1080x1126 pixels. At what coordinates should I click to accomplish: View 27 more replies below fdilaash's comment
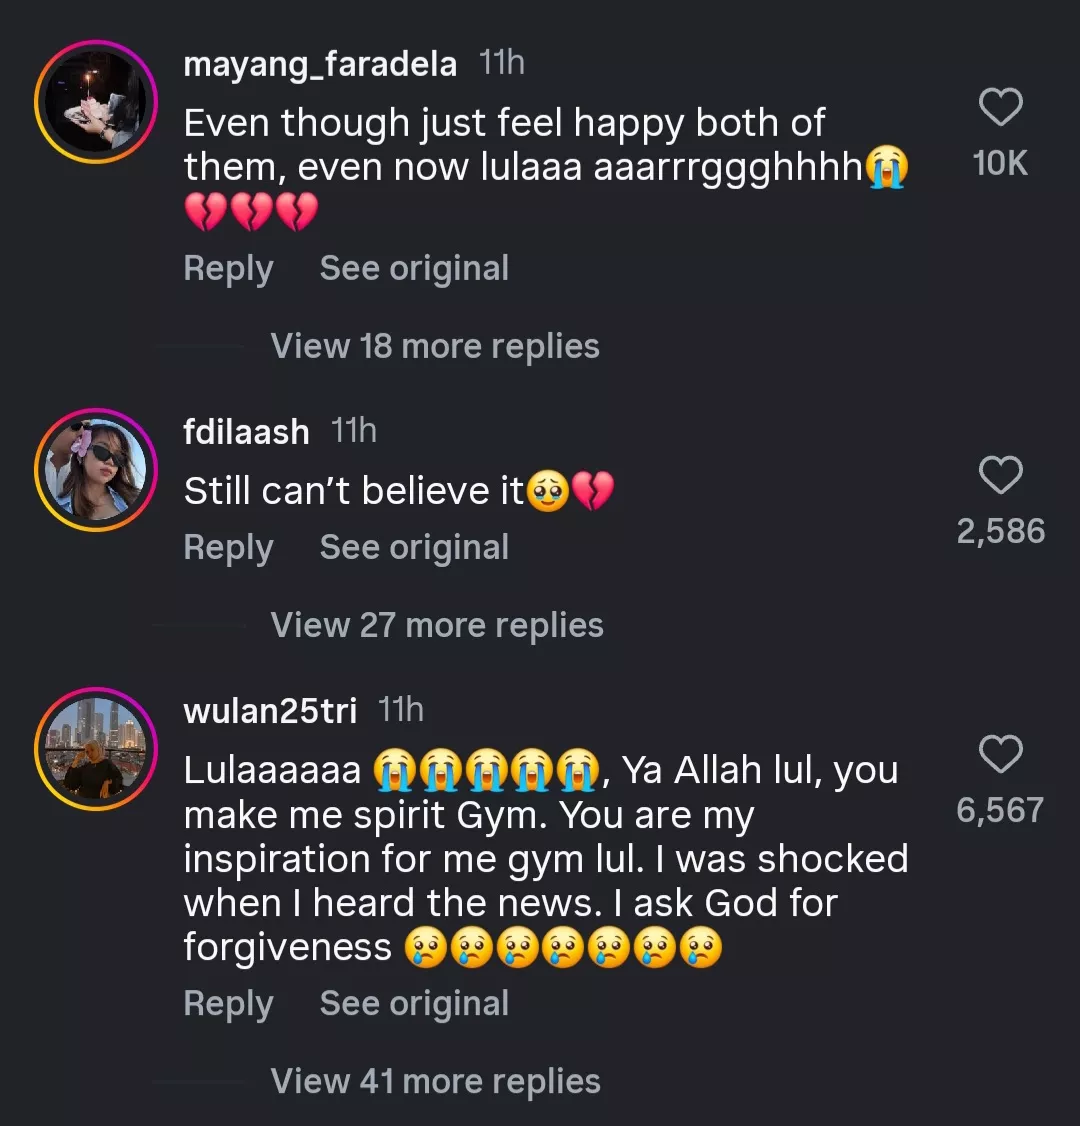[x=435, y=624]
